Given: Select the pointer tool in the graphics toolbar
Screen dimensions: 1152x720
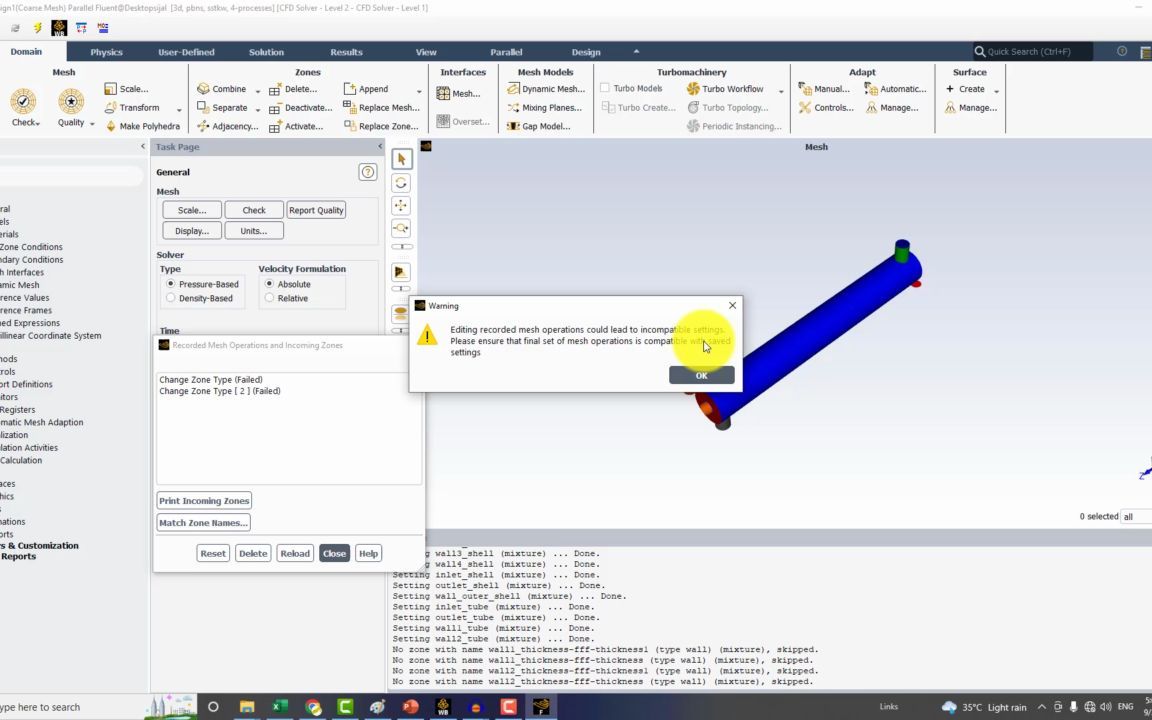Looking at the screenshot, I should point(400,159).
